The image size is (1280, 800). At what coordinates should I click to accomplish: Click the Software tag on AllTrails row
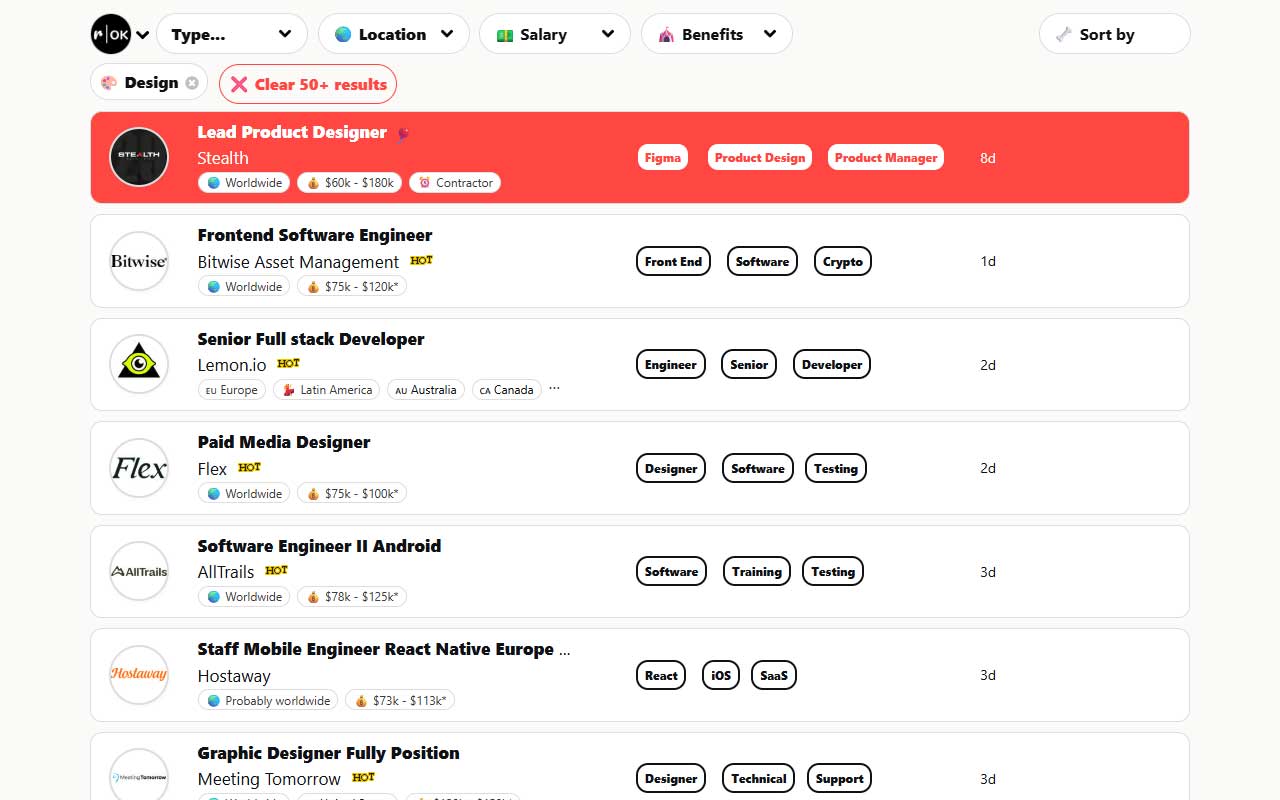tap(671, 571)
